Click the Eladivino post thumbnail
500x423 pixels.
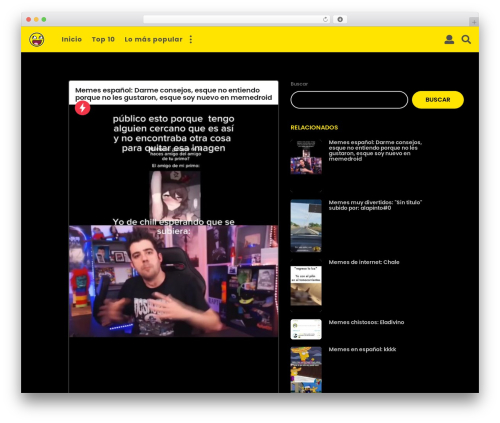coord(306,329)
